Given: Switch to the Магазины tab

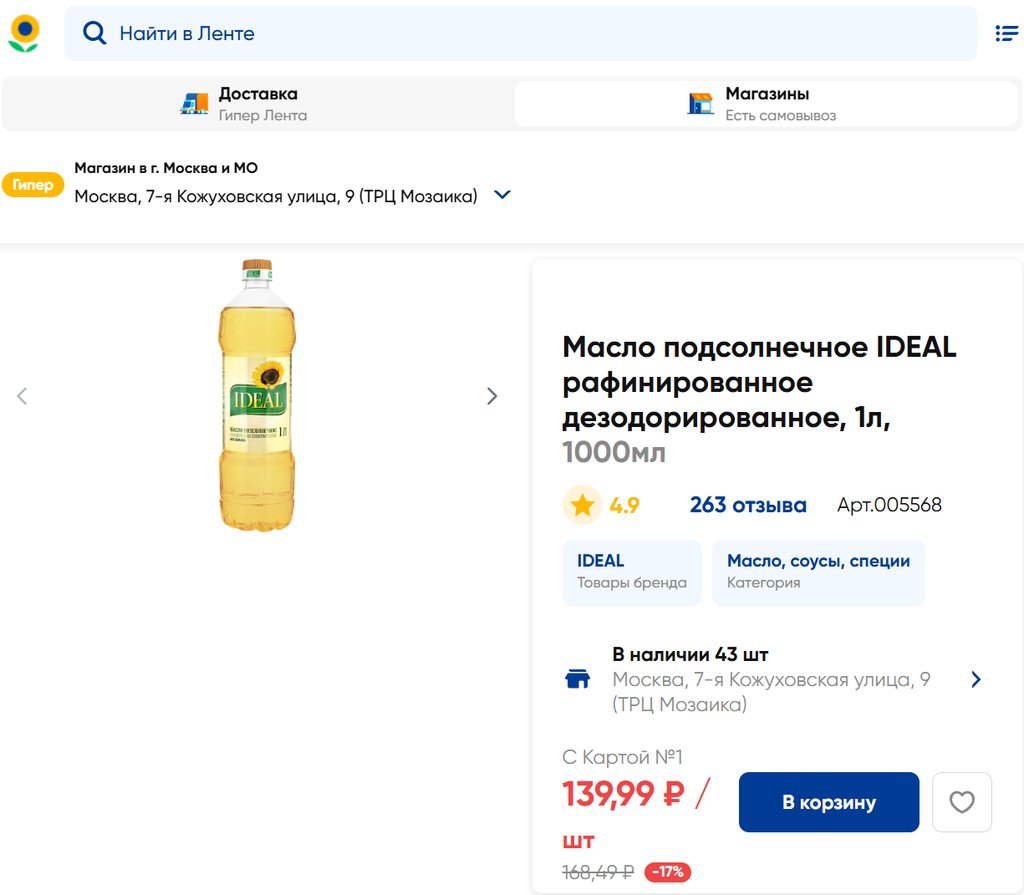Looking at the screenshot, I should [766, 104].
